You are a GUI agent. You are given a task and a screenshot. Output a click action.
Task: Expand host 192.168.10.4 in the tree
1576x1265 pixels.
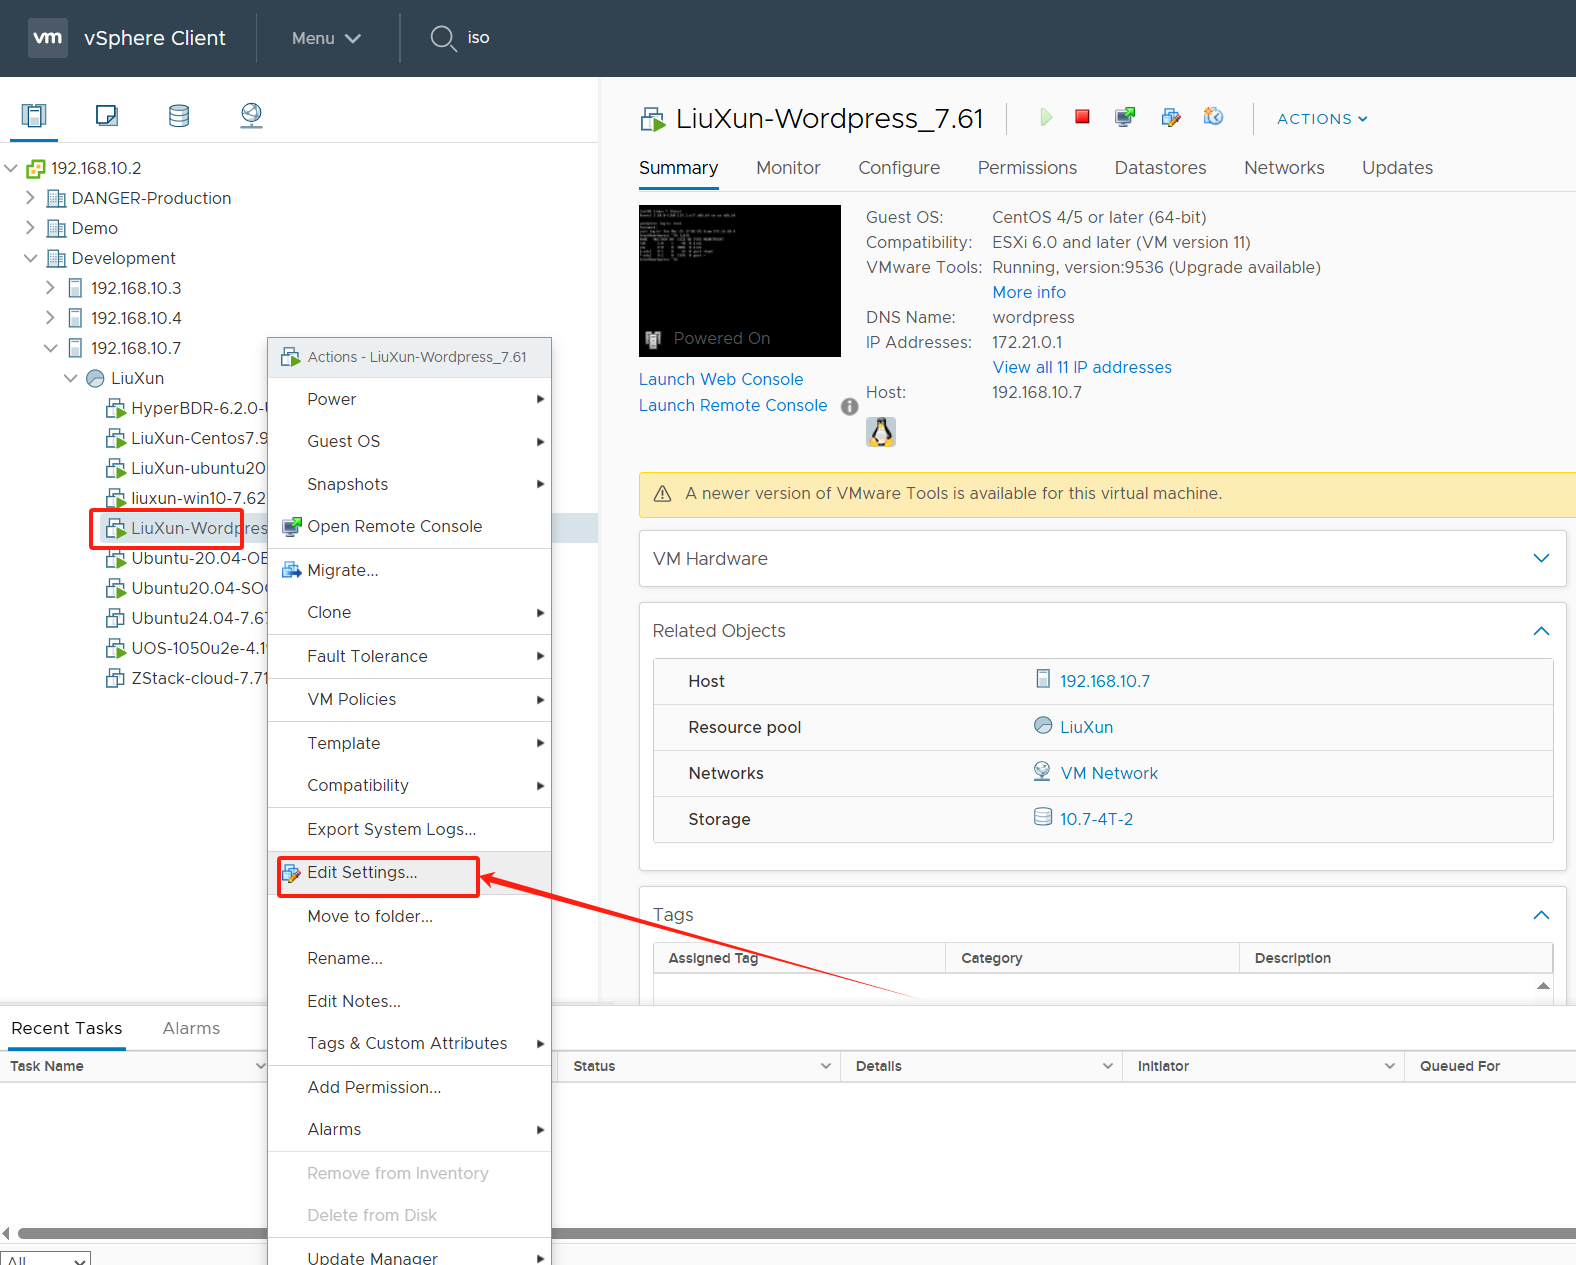tap(50, 318)
